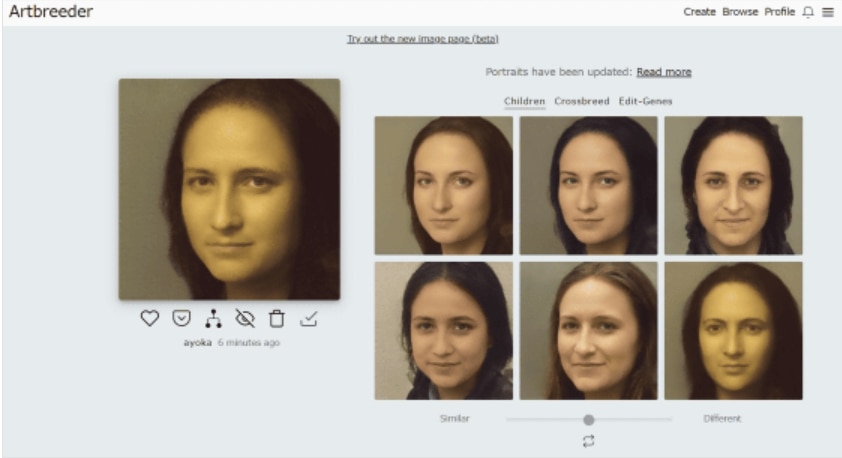
Task: Click the Artbreeder logo
Action: point(51,11)
